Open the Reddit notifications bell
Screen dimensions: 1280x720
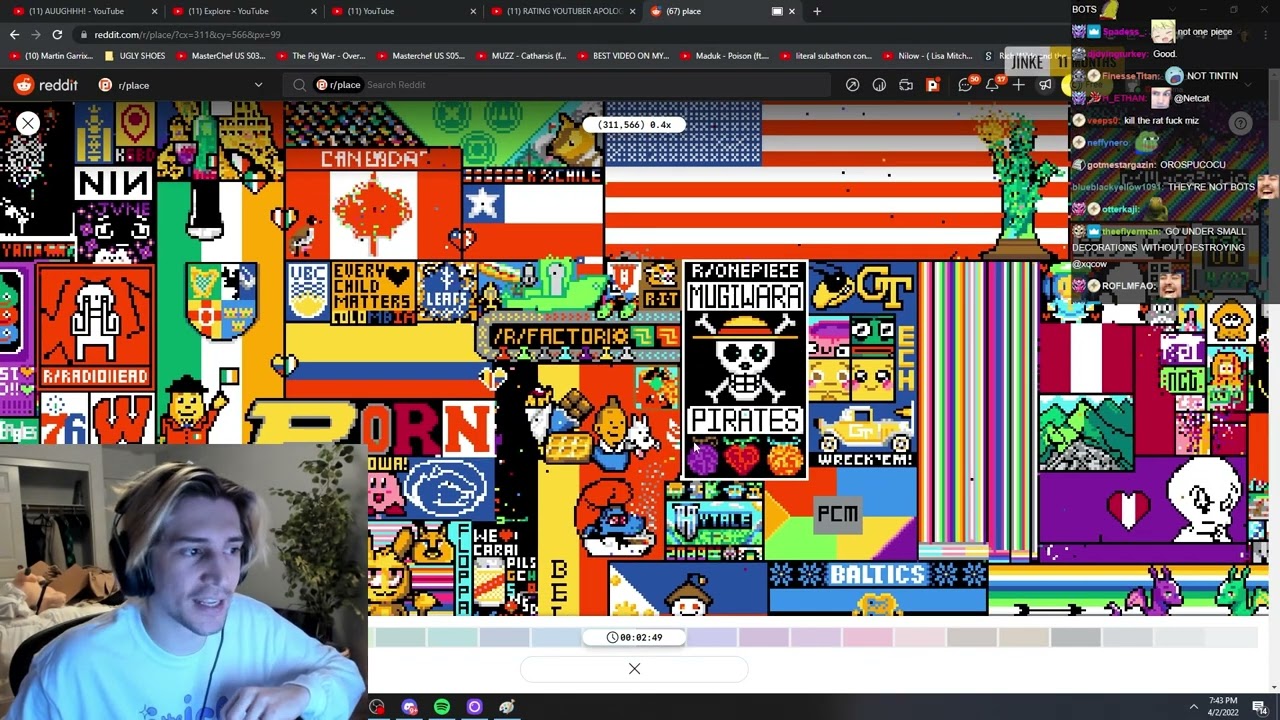(993, 85)
